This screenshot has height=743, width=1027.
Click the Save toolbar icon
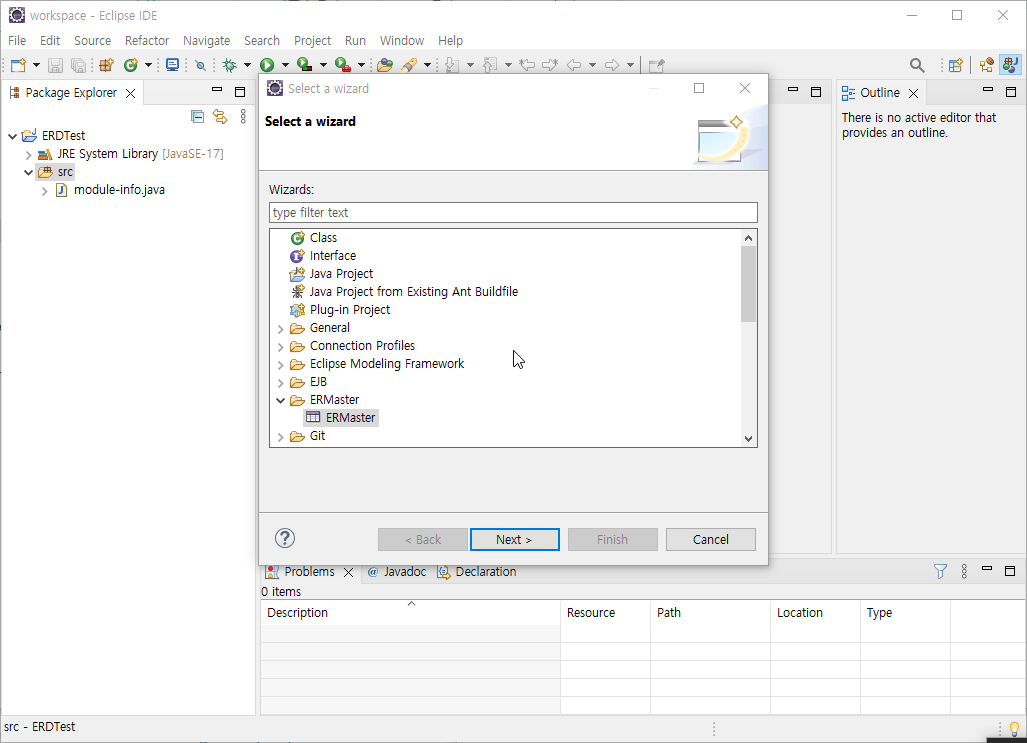point(56,65)
